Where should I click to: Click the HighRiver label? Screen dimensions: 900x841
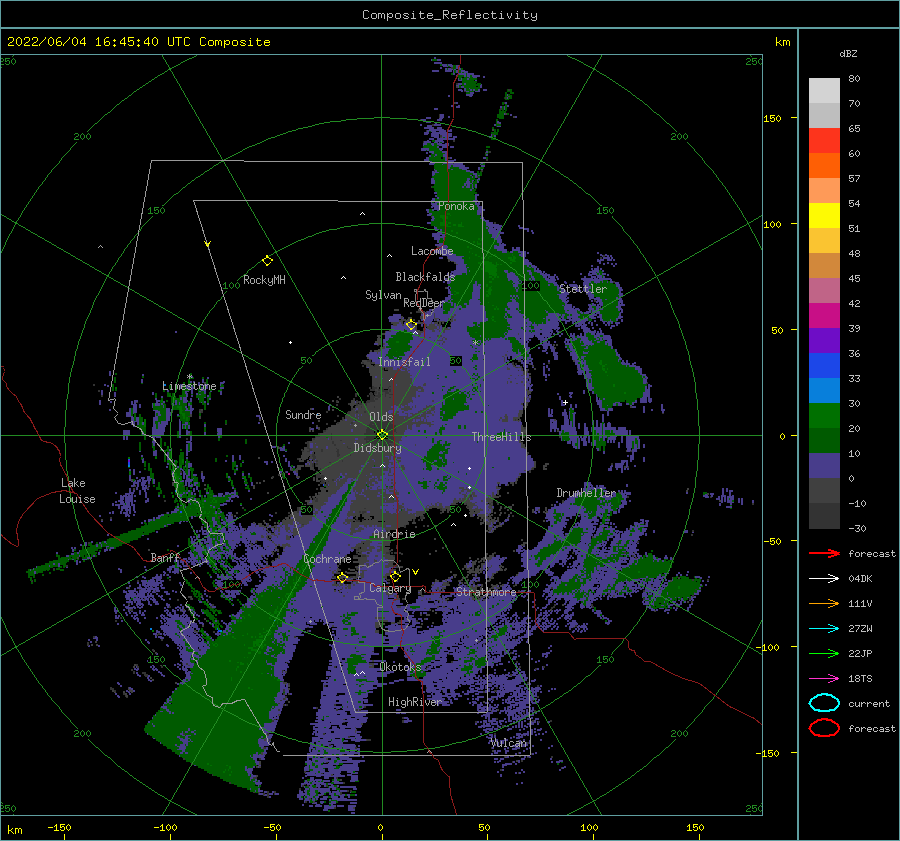(414, 702)
